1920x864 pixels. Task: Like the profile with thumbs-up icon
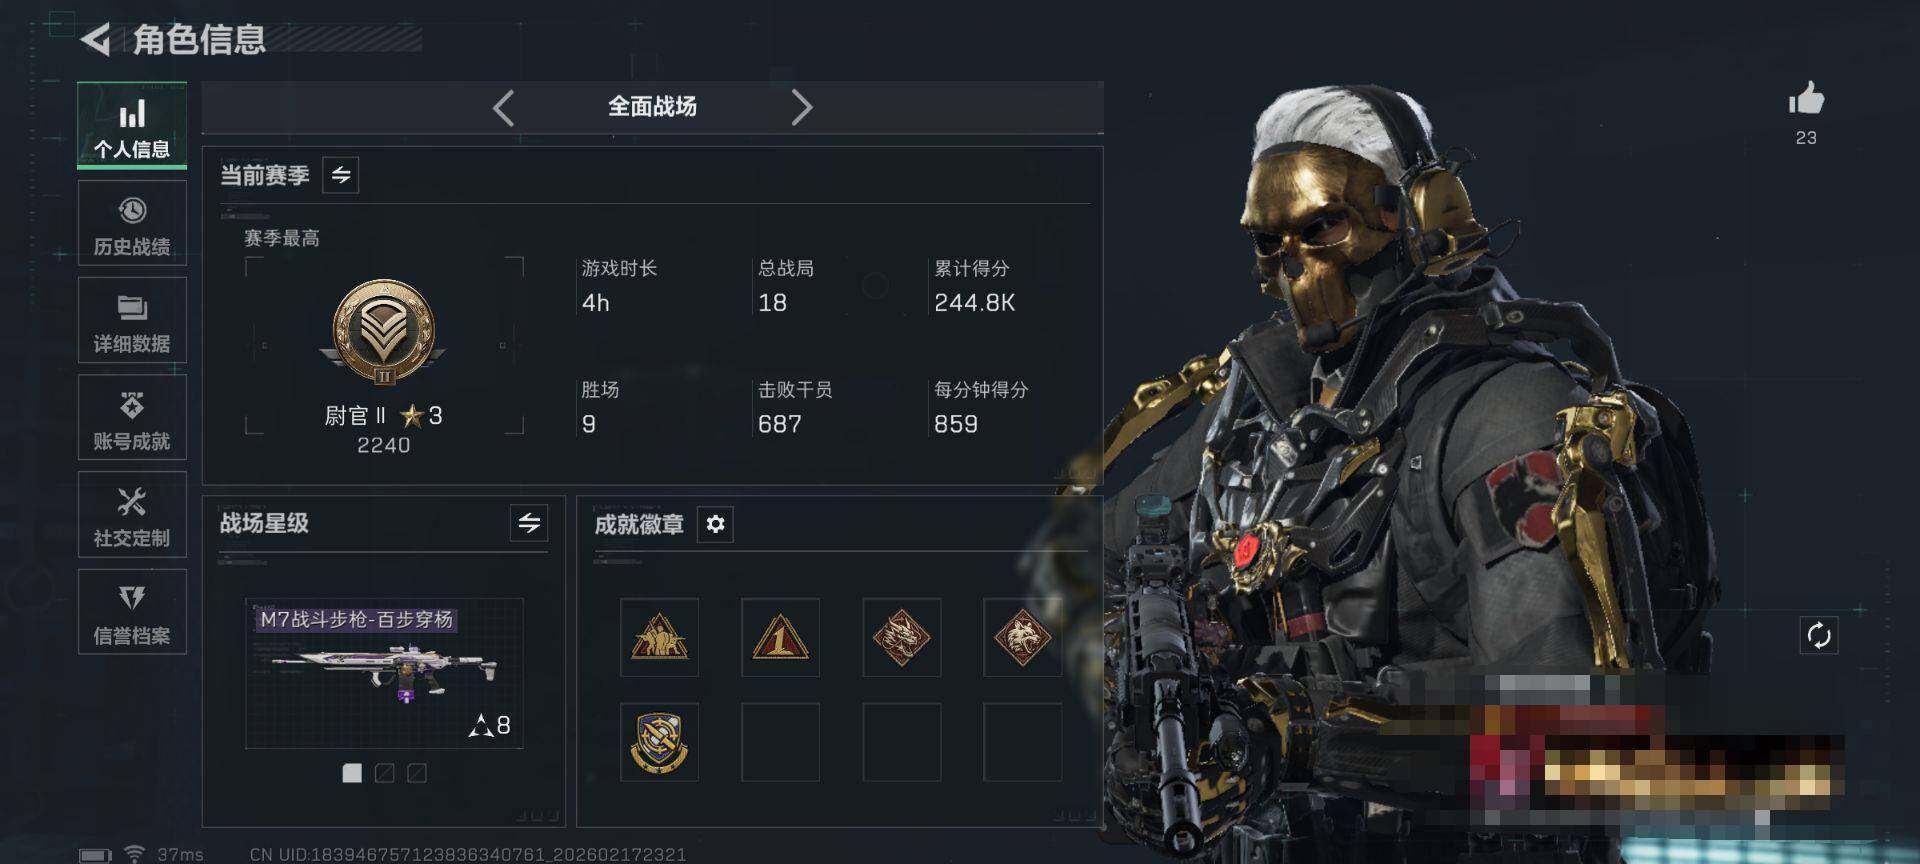point(1806,99)
